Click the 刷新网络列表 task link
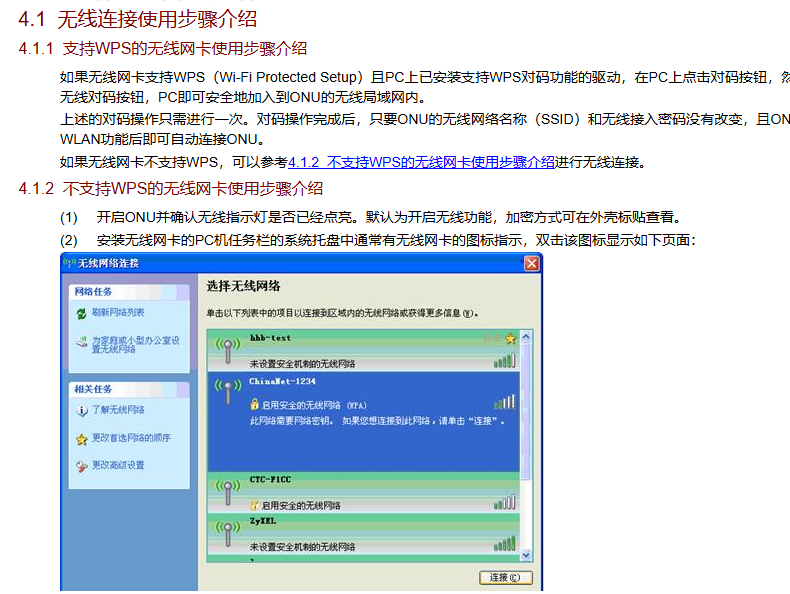Image resolution: width=790 pixels, height=594 pixels. click(x=118, y=313)
